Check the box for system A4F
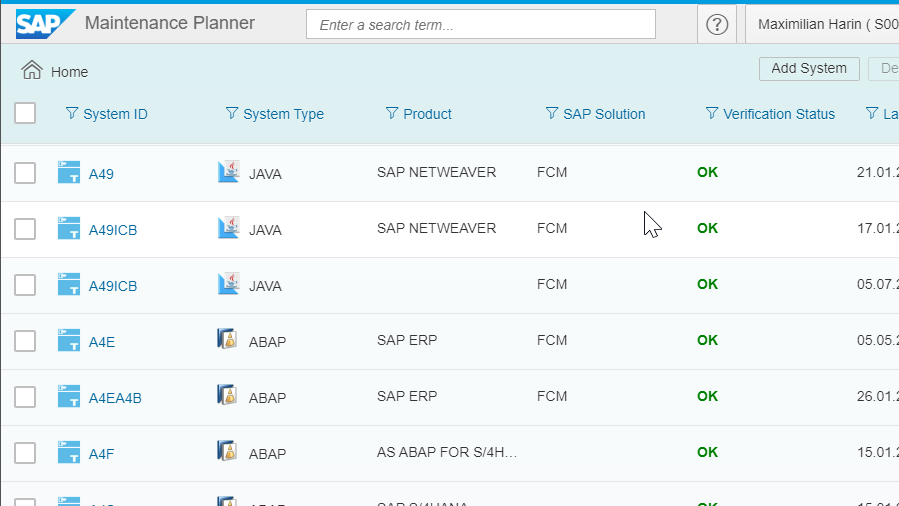The width and height of the screenshot is (899, 506). (25, 453)
